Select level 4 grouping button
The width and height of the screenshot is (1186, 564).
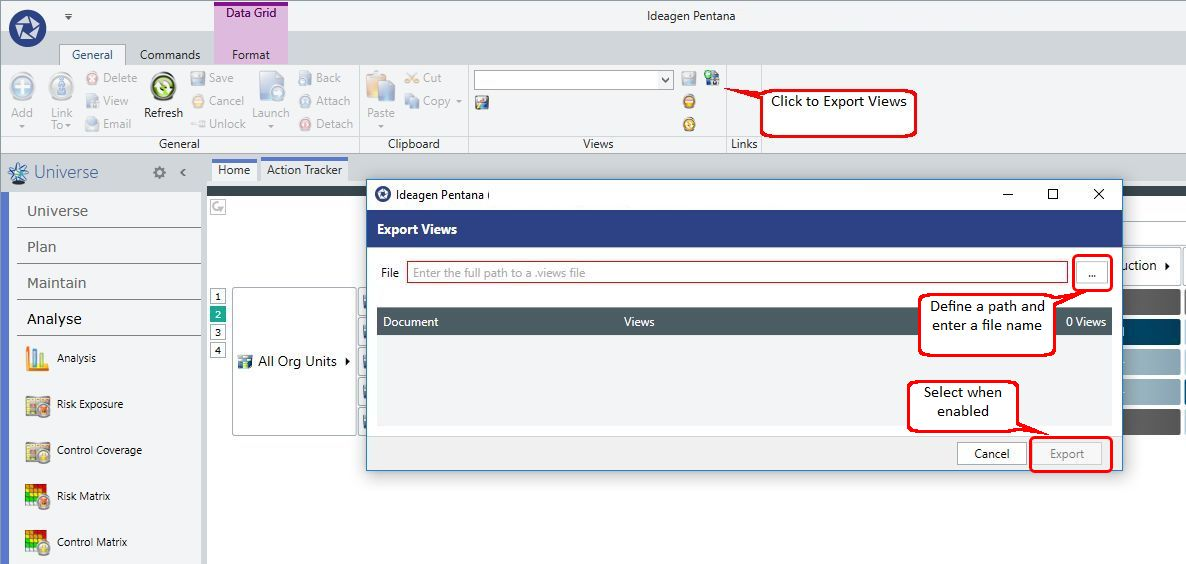[218, 350]
